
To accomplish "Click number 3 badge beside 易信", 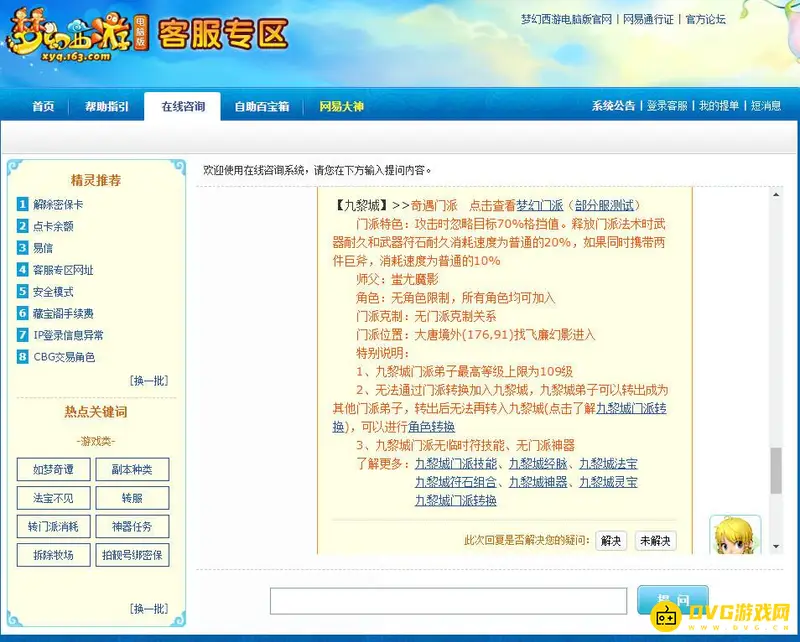I will (x=22, y=248).
